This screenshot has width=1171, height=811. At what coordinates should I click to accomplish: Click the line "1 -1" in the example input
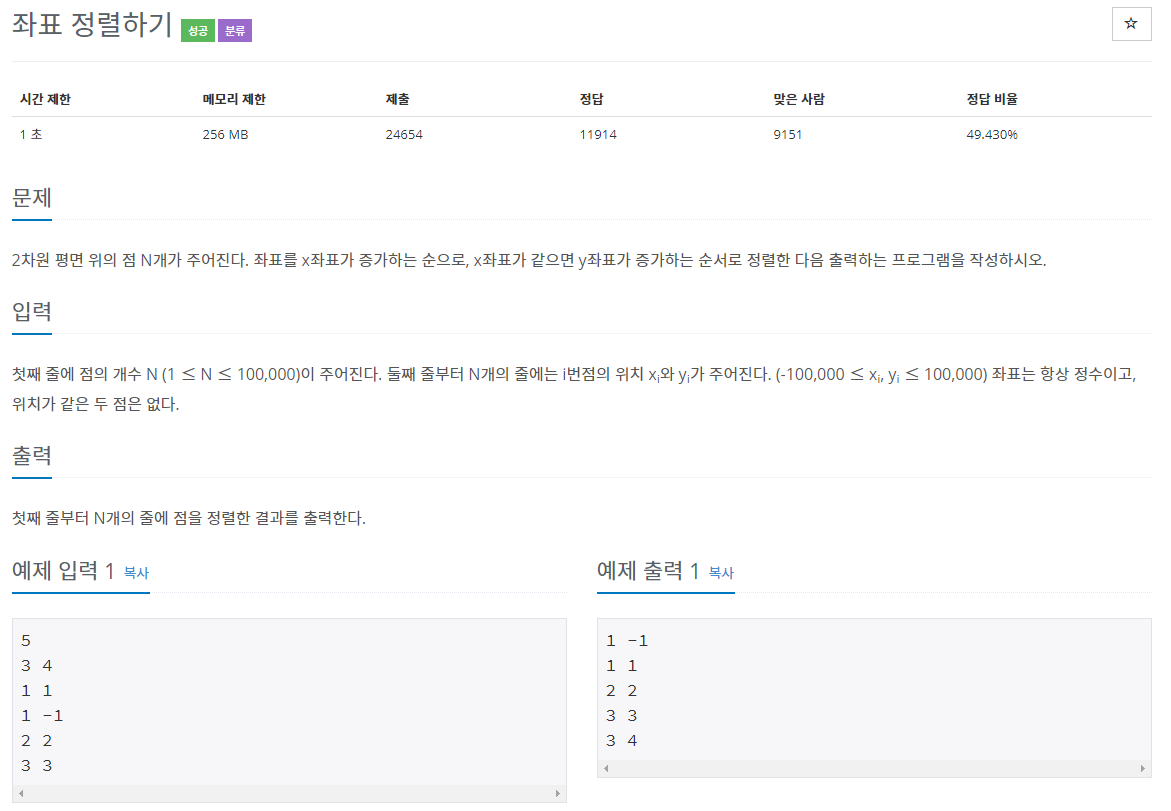(x=42, y=716)
